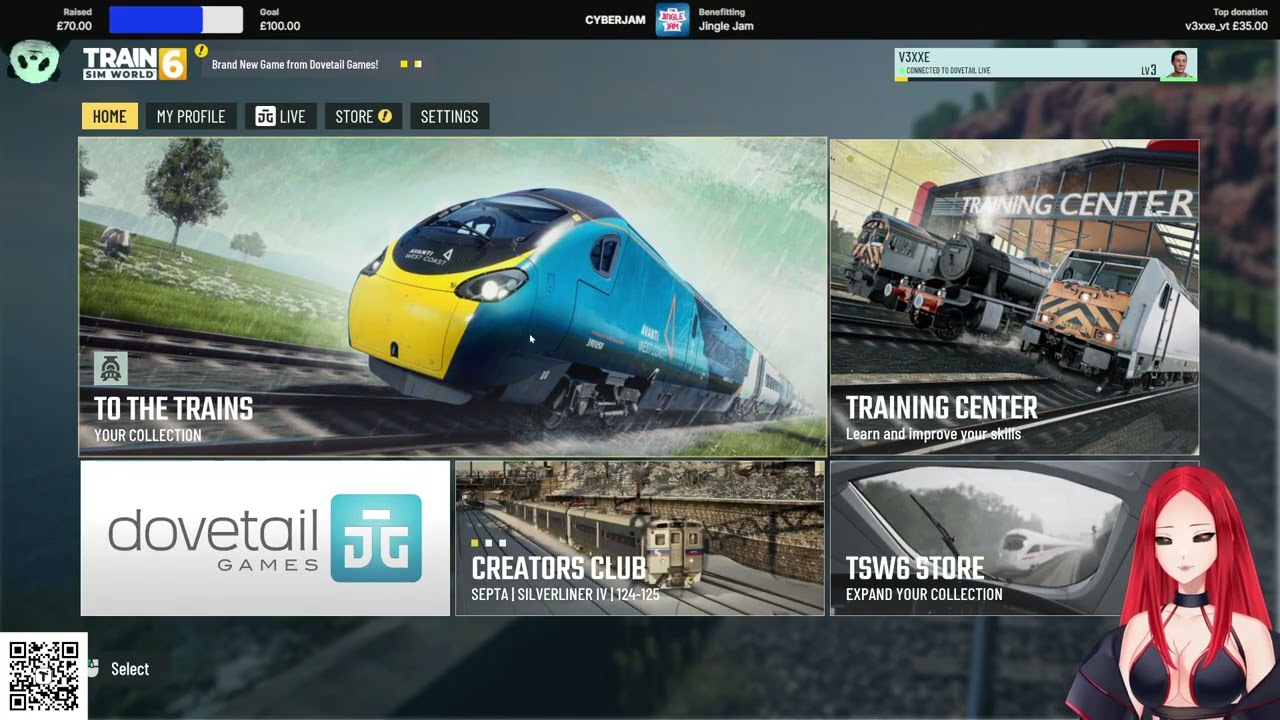Click 'CONNECTED TO DOVETAIL LIVE' status text
Screen dimensions: 1280x720
click(x=948, y=71)
